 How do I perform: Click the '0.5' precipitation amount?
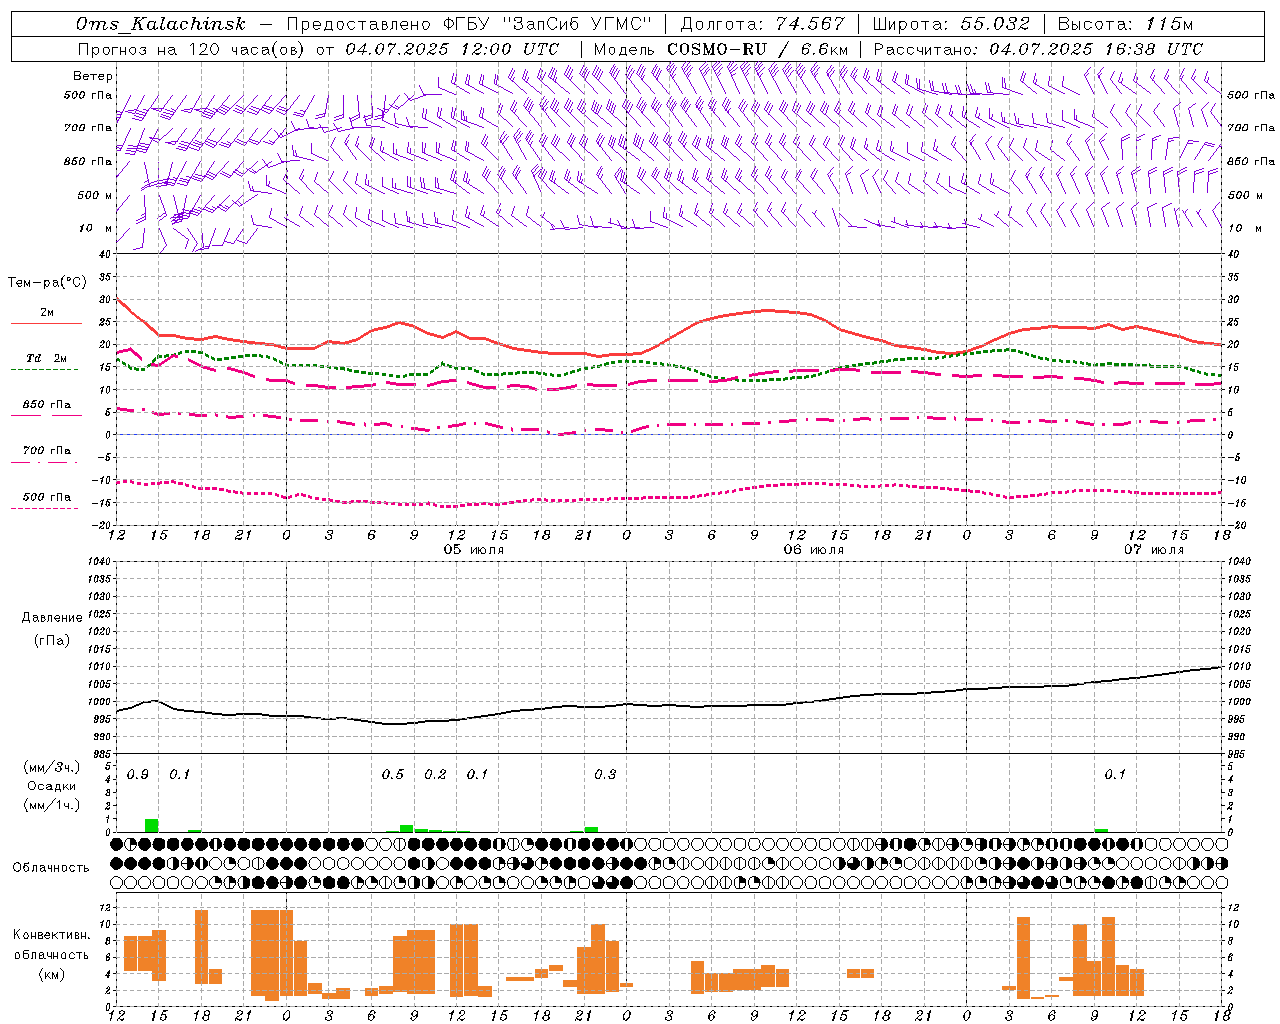point(393,774)
